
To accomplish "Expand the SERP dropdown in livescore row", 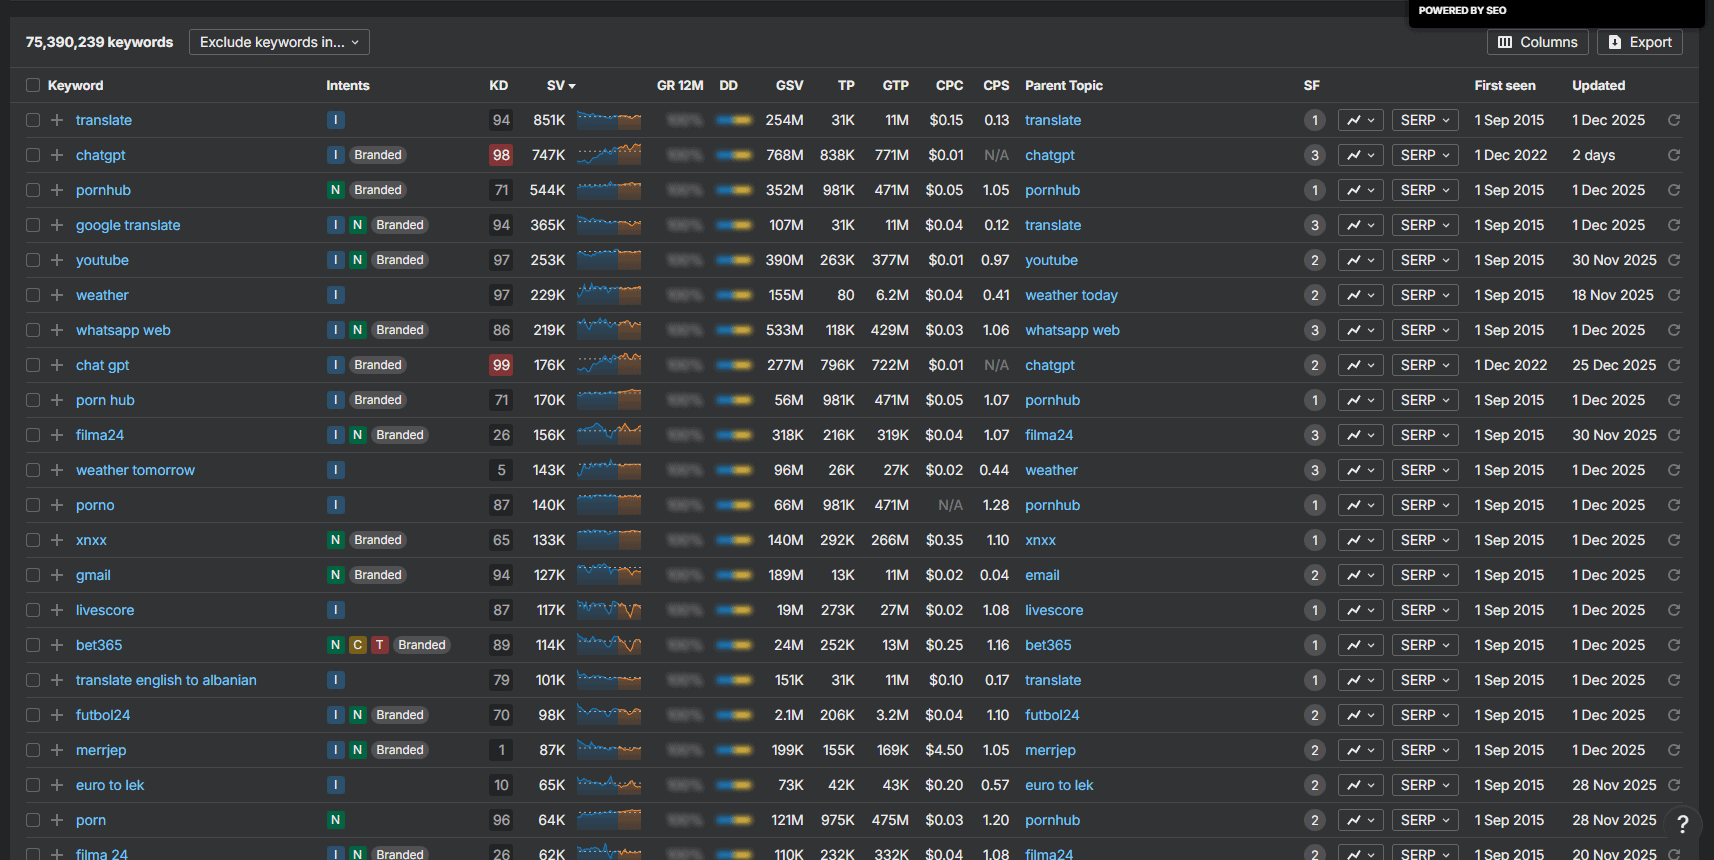I will click(x=1425, y=610).
